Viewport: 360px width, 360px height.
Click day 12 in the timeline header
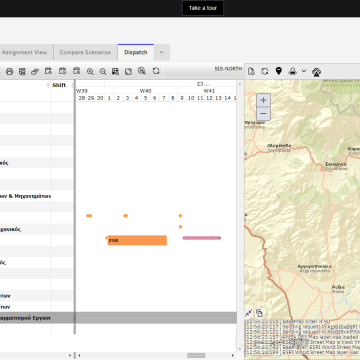pyautogui.click(x=209, y=98)
